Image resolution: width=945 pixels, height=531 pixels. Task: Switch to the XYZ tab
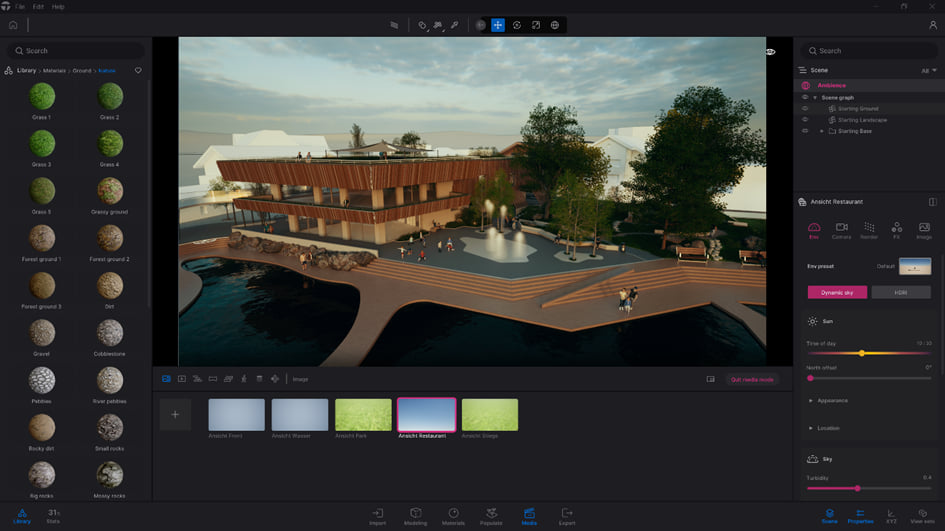[891, 515]
